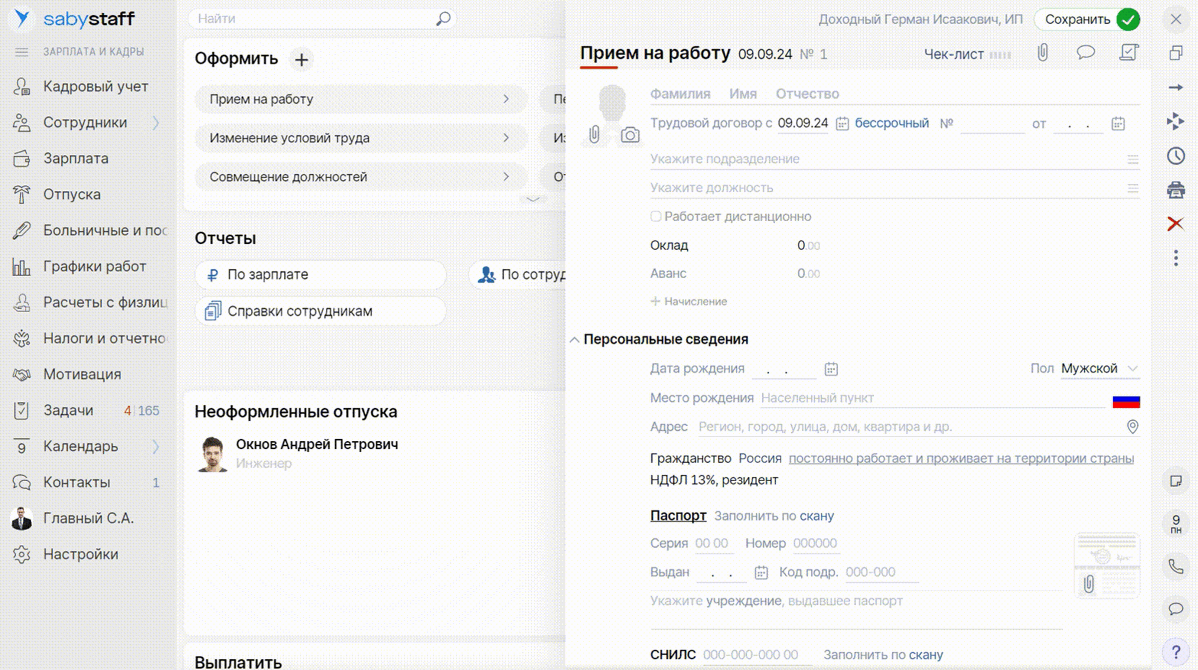
Task: Open the comments speech bubble icon
Action: [1085, 53]
